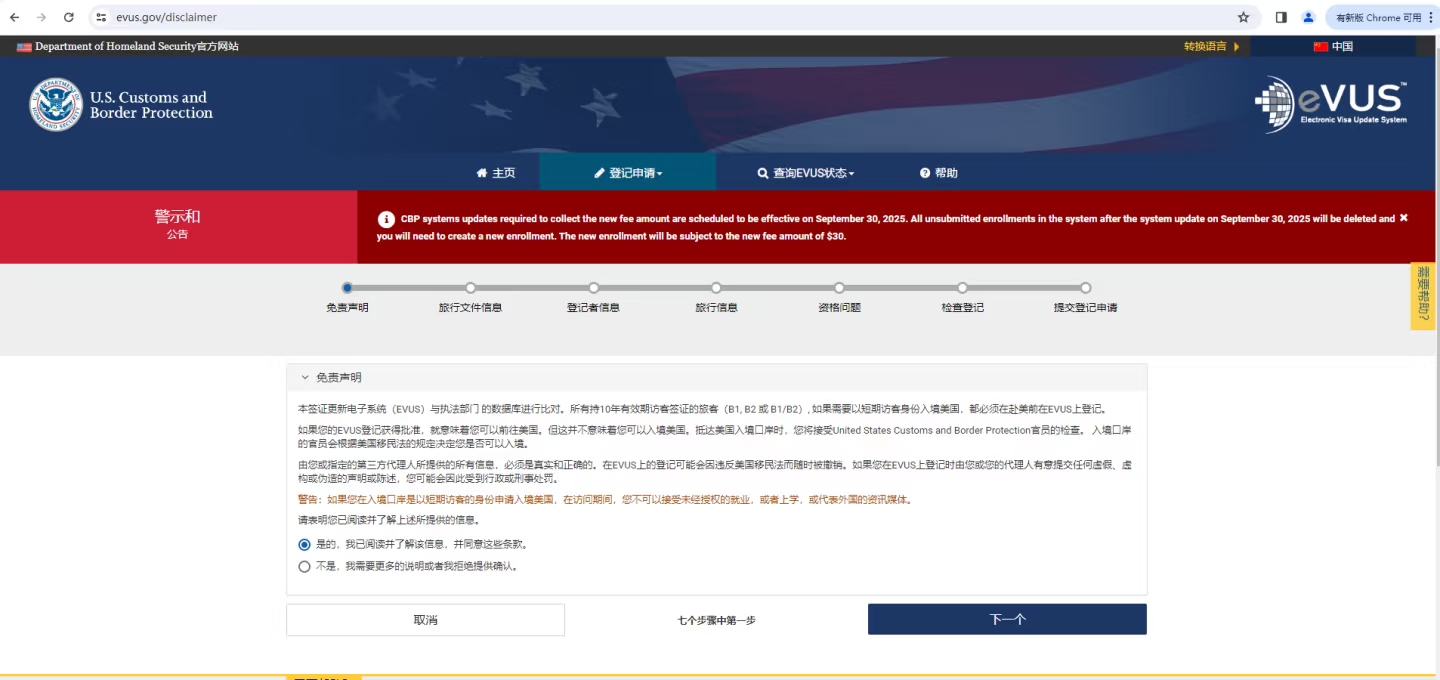Click the 取消 cancel button
The height and width of the screenshot is (680, 1440).
pyautogui.click(x=425, y=620)
